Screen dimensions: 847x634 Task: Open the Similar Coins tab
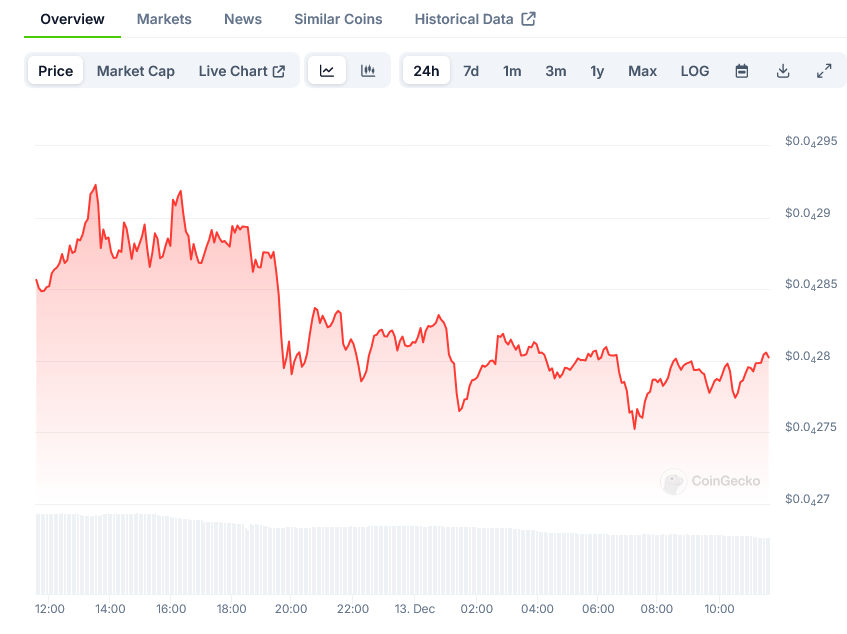point(338,19)
